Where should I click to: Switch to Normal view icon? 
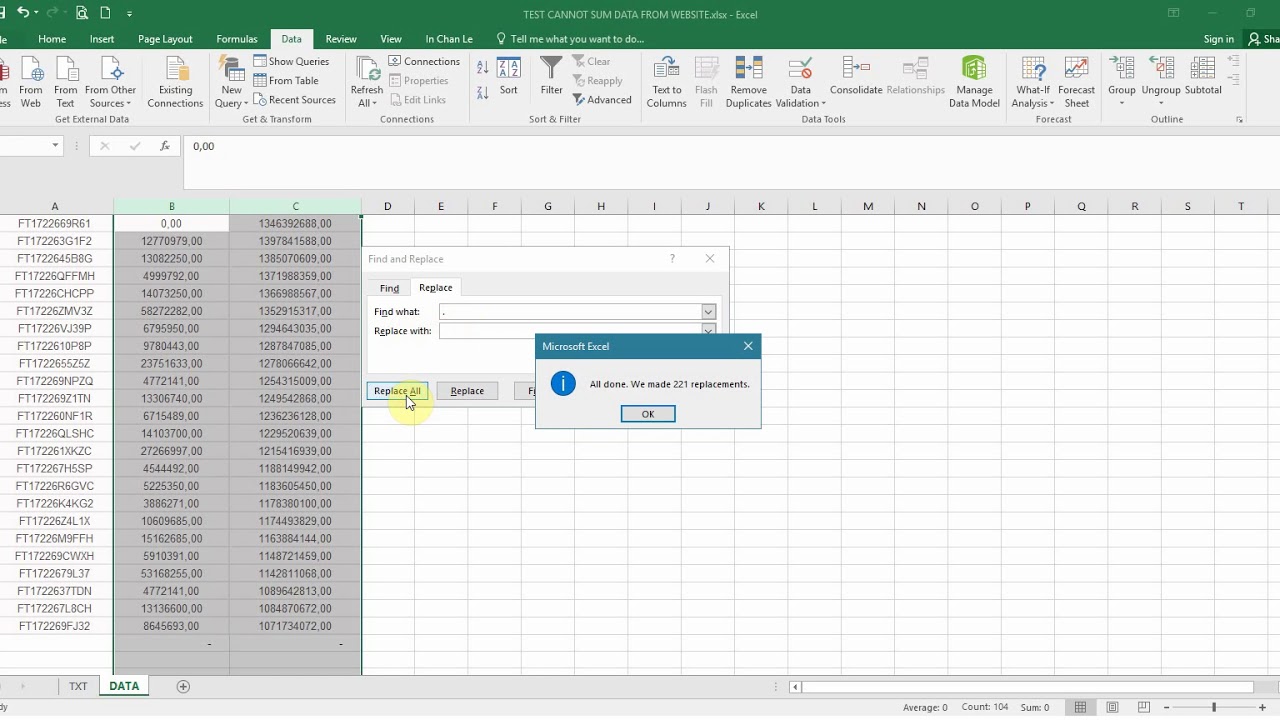click(1080, 707)
